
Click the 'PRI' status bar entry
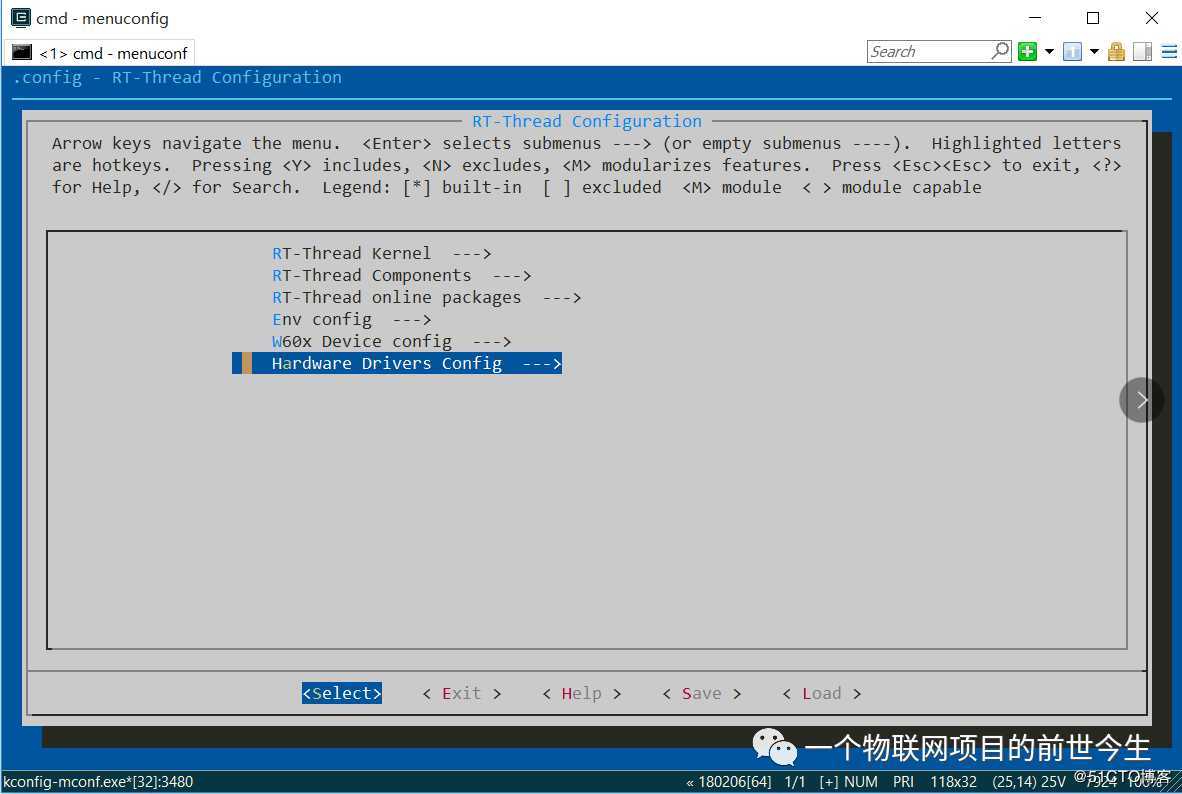coord(903,782)
